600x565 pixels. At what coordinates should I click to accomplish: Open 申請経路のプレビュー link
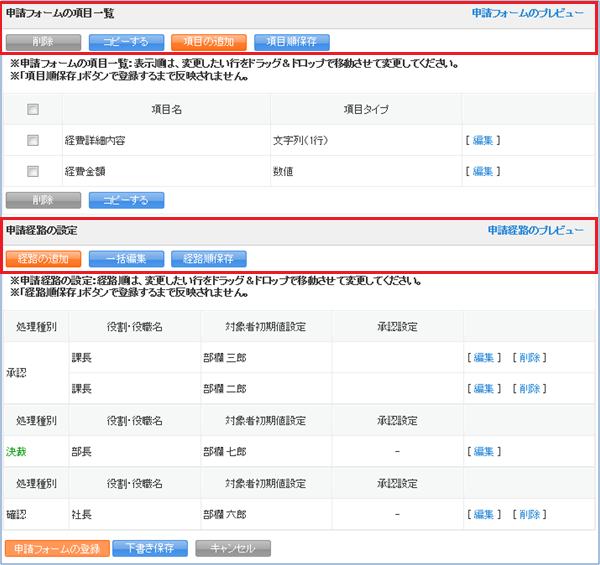pos(535,230)
